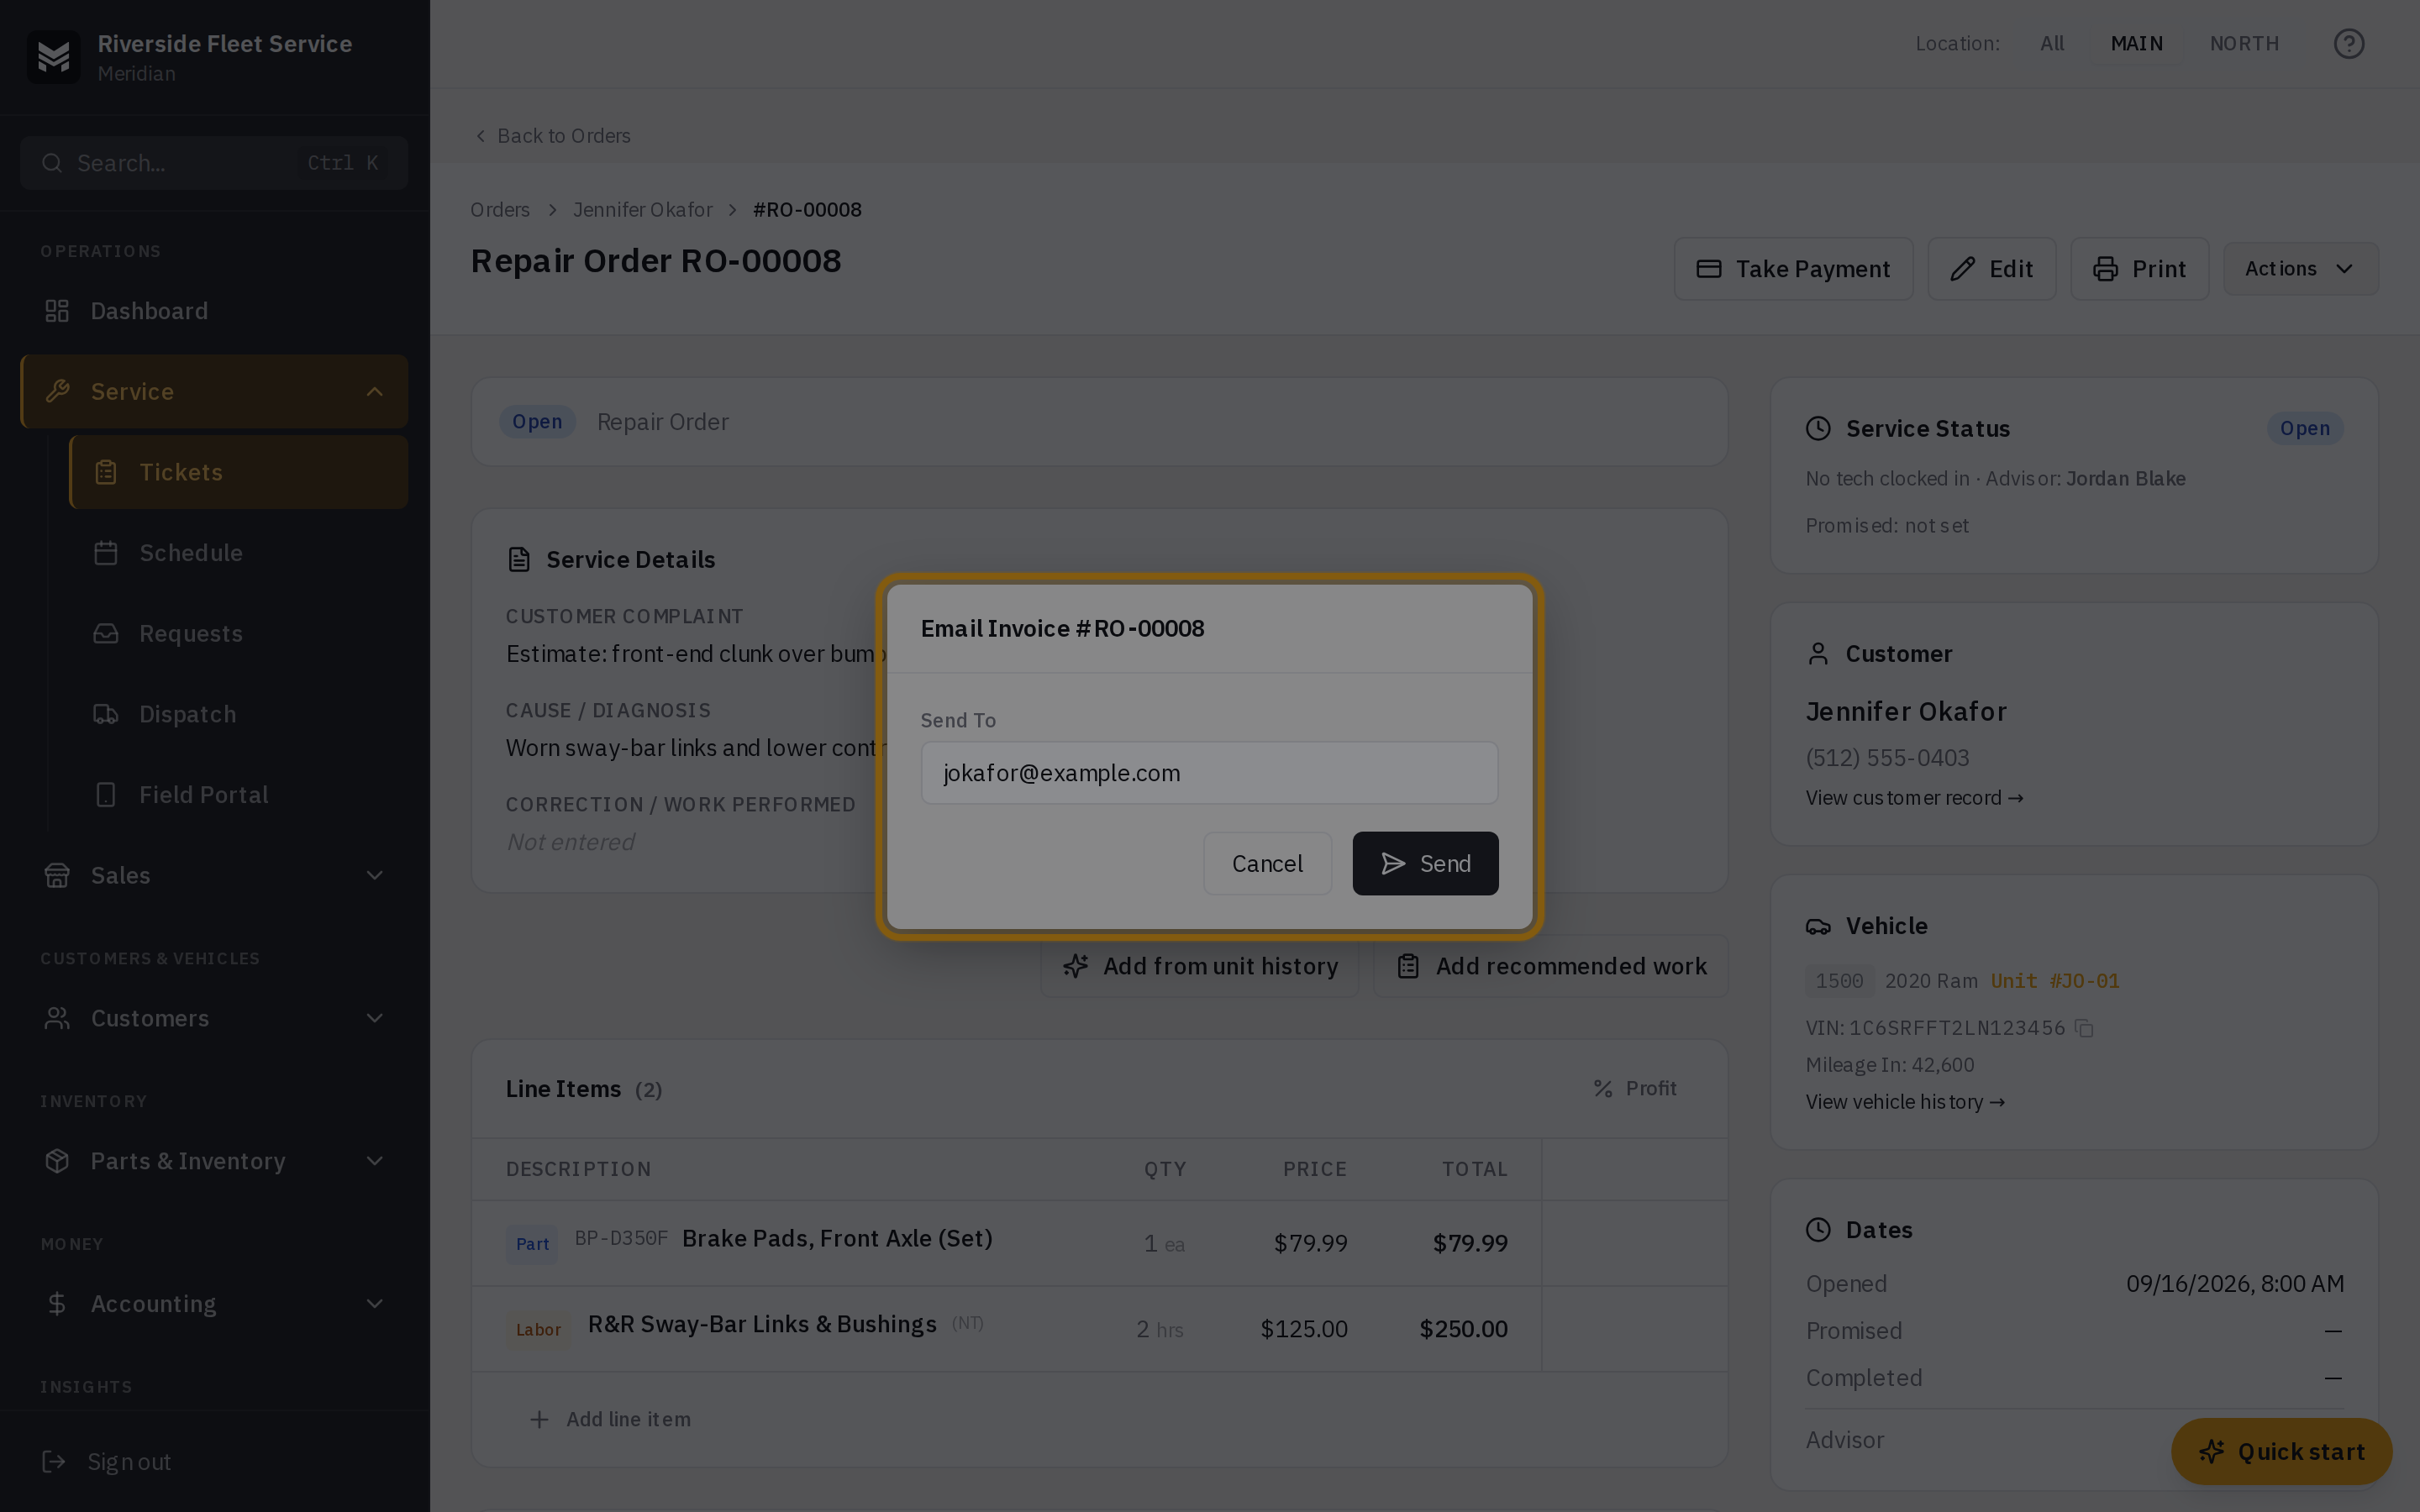
Task: Click the Take Payment button
Action: click(x=1793, y=269)
